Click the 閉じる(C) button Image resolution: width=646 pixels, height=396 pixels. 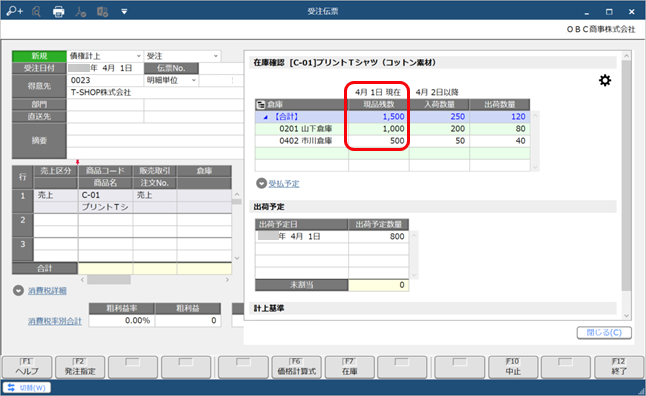604,333
